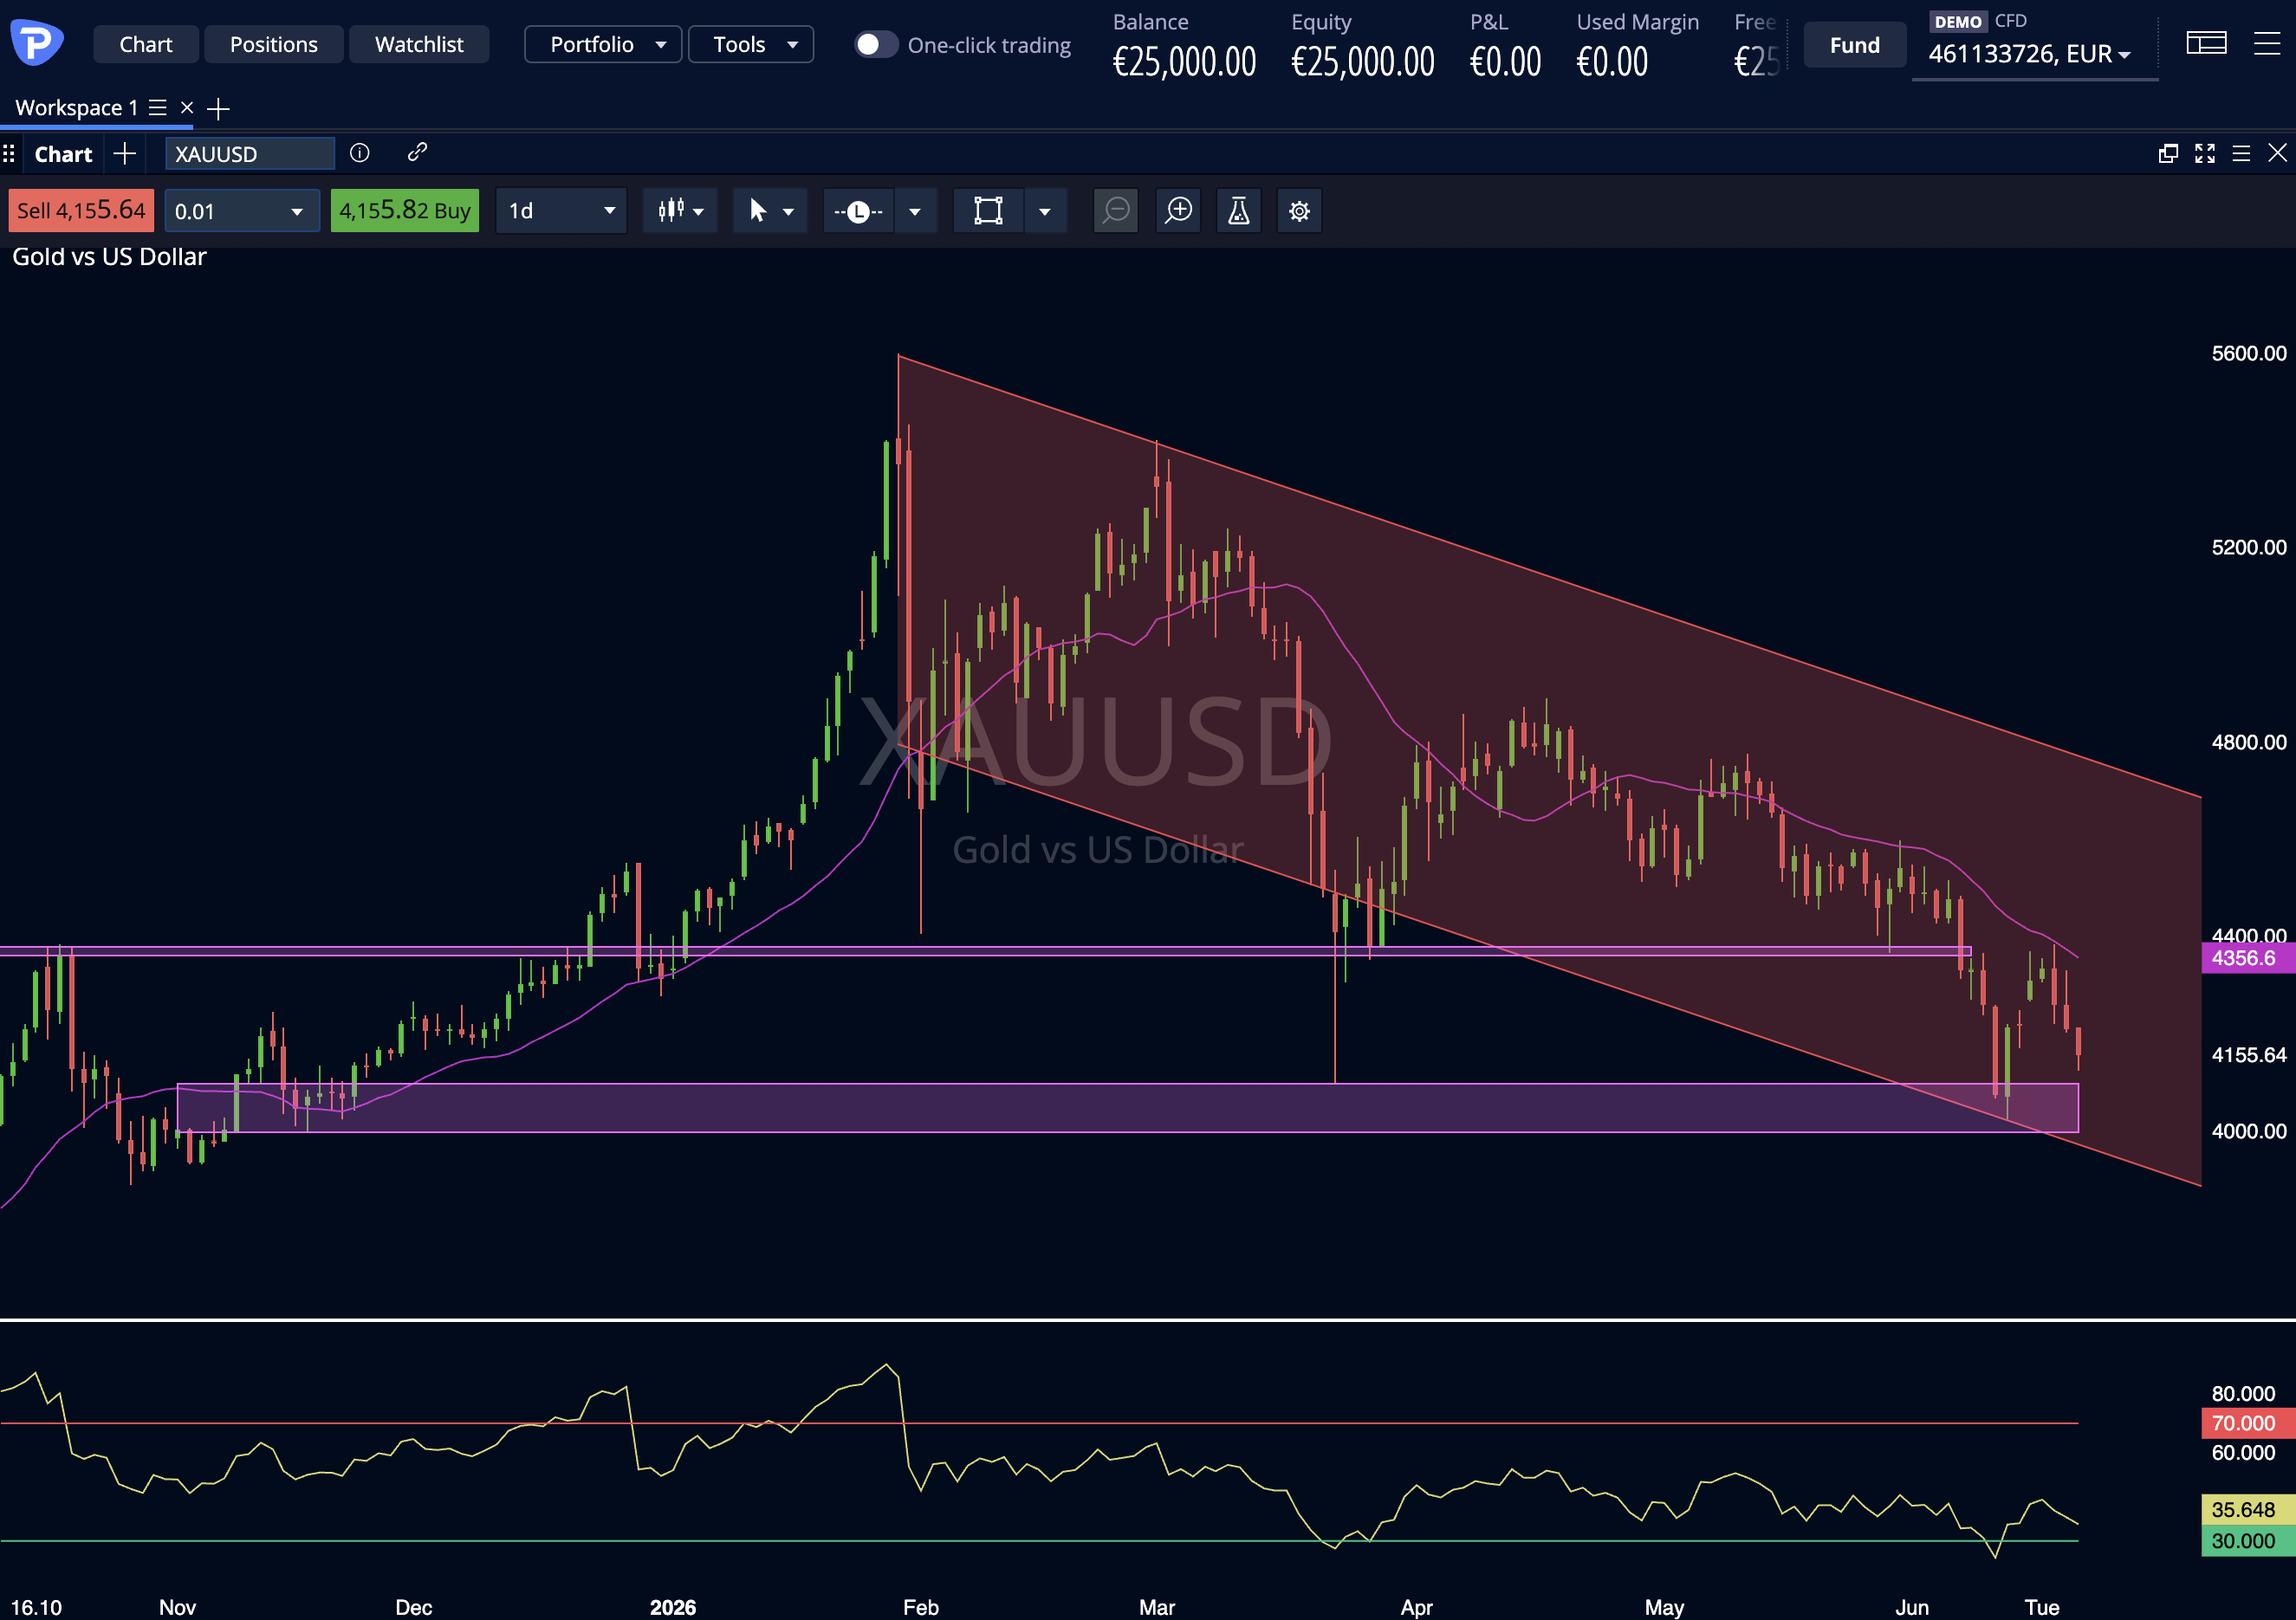Click the chart link chain icon

[418, 152]
